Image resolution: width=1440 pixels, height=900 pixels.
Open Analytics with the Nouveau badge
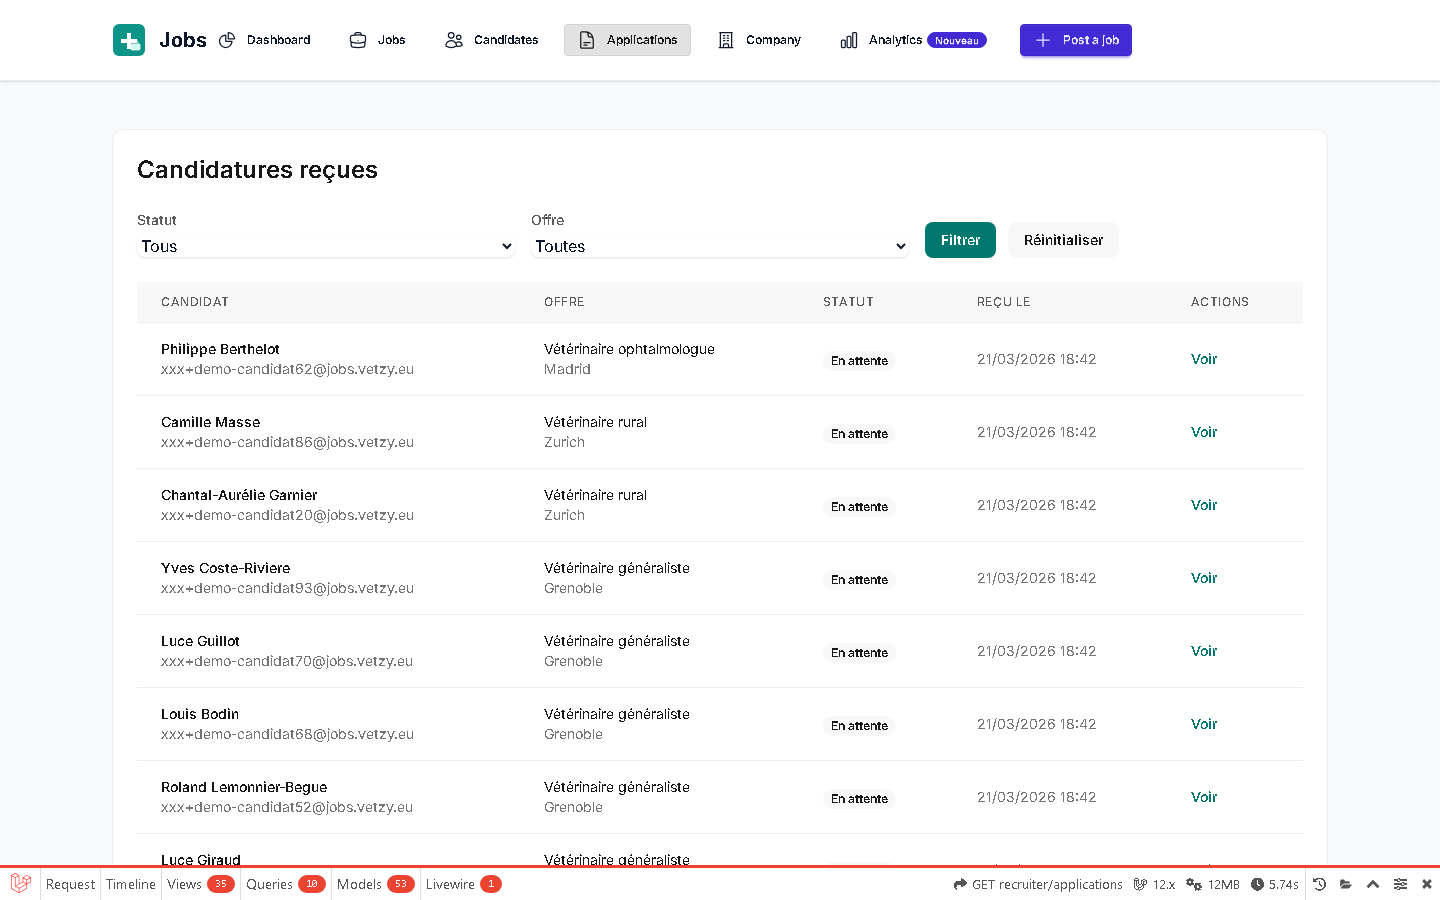(x=913, y=40)
